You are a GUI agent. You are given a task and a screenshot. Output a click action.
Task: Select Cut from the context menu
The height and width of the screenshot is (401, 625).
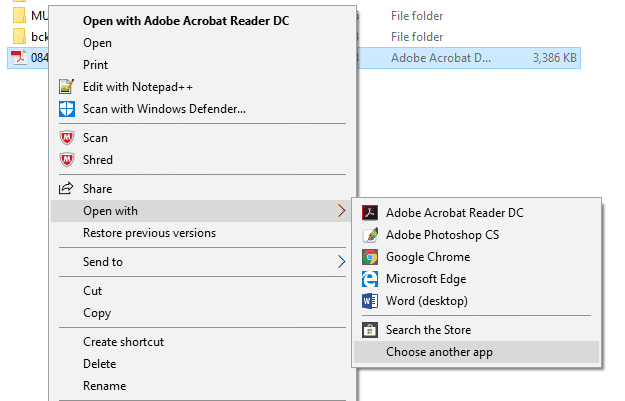pyautogui.click(x=93, y=291)
